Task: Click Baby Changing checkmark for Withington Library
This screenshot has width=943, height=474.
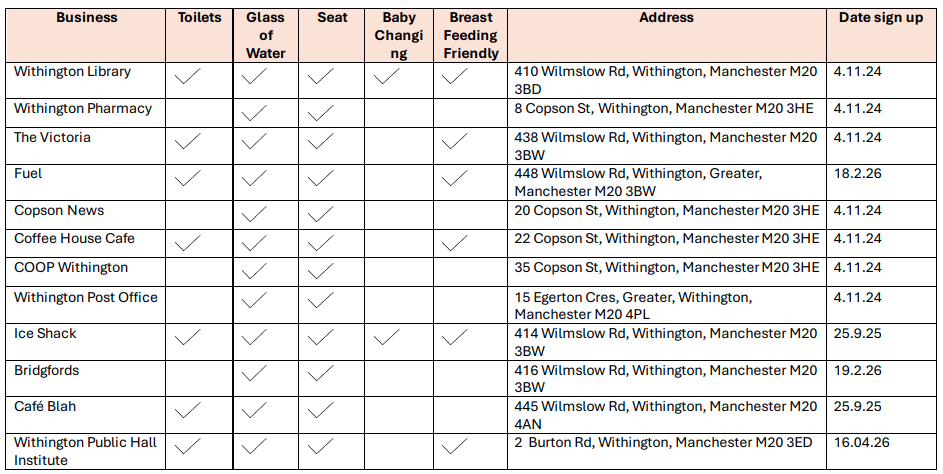Action: [386, 77]
